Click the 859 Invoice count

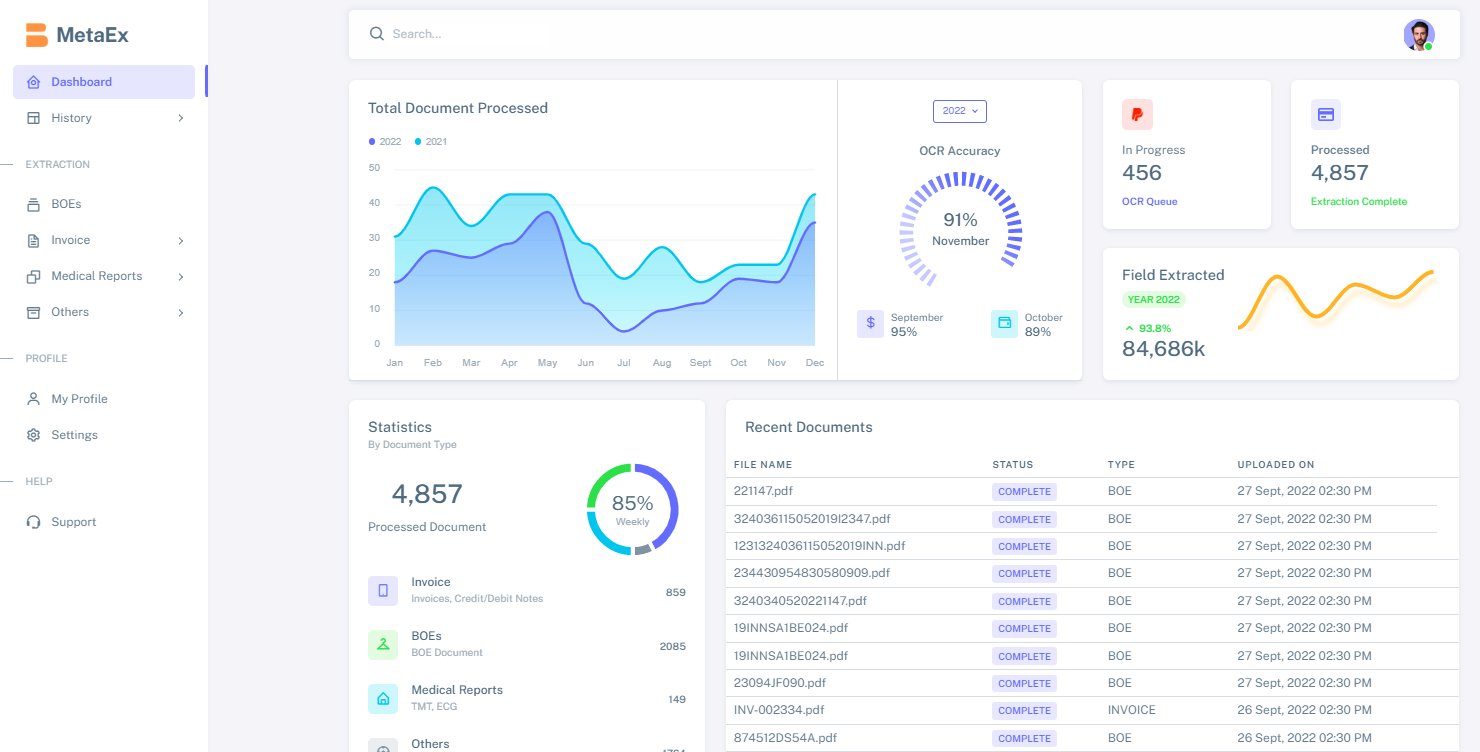(x=676, y=592)
